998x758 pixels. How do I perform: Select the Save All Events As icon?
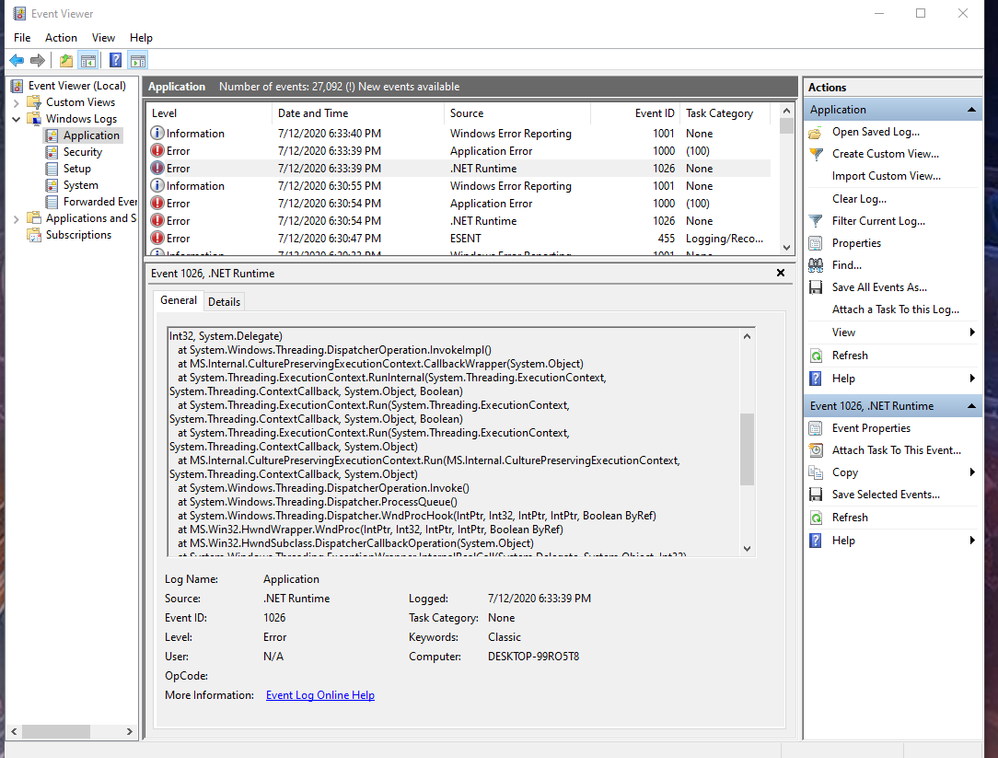click(x=817, y=287)
